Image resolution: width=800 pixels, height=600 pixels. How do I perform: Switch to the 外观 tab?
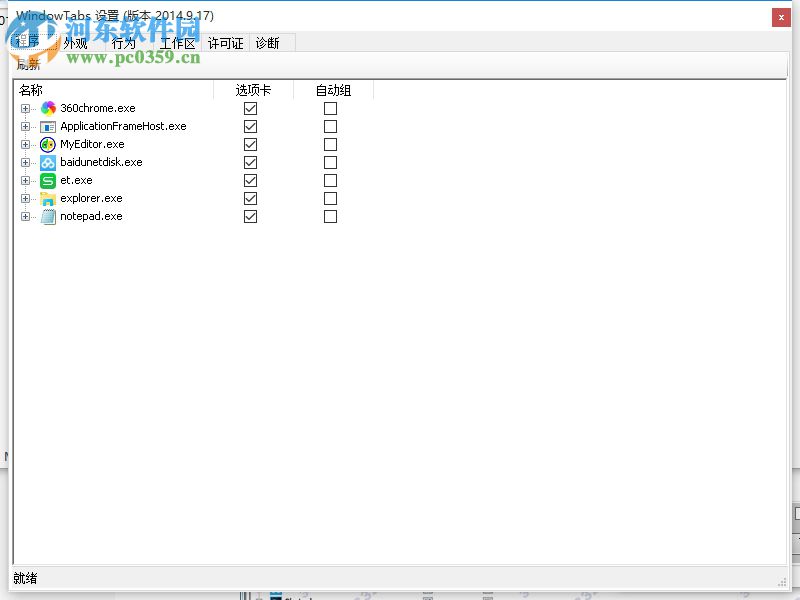point(72,43)
